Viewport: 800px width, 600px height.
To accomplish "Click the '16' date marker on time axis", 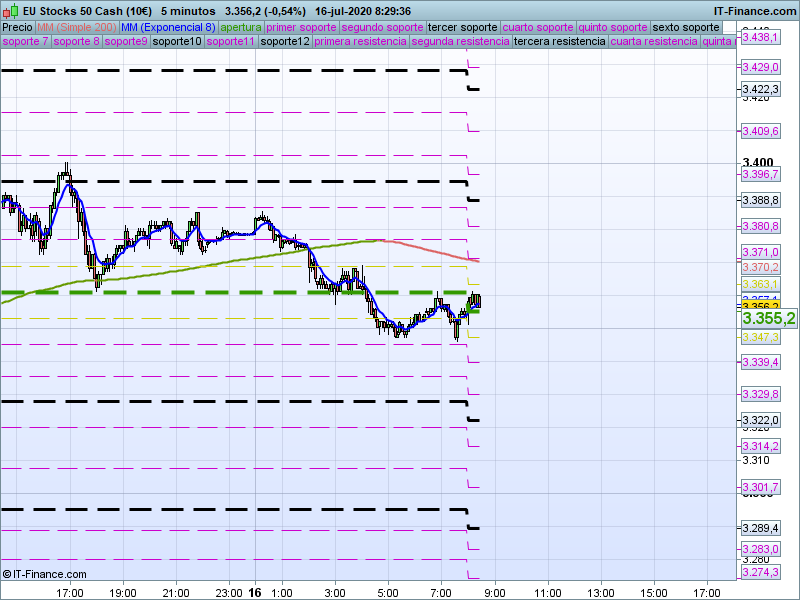I will pos(255,592).
